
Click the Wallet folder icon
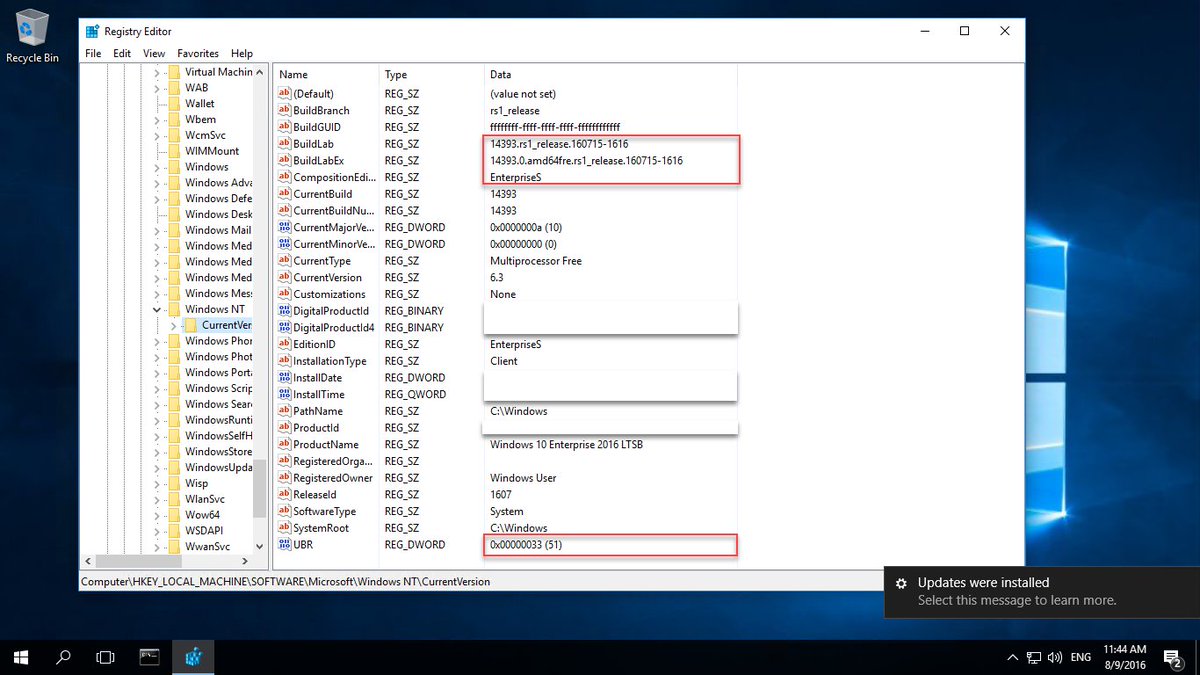(175, 103)
